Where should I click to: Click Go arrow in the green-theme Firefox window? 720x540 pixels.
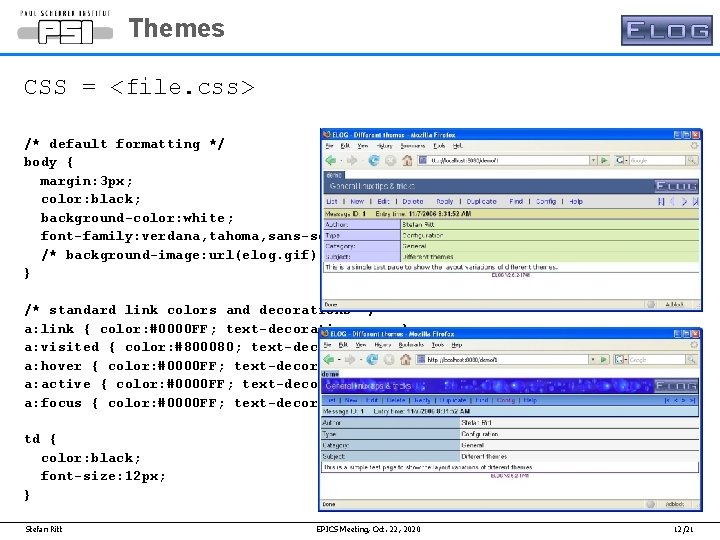tap(604, 160)
